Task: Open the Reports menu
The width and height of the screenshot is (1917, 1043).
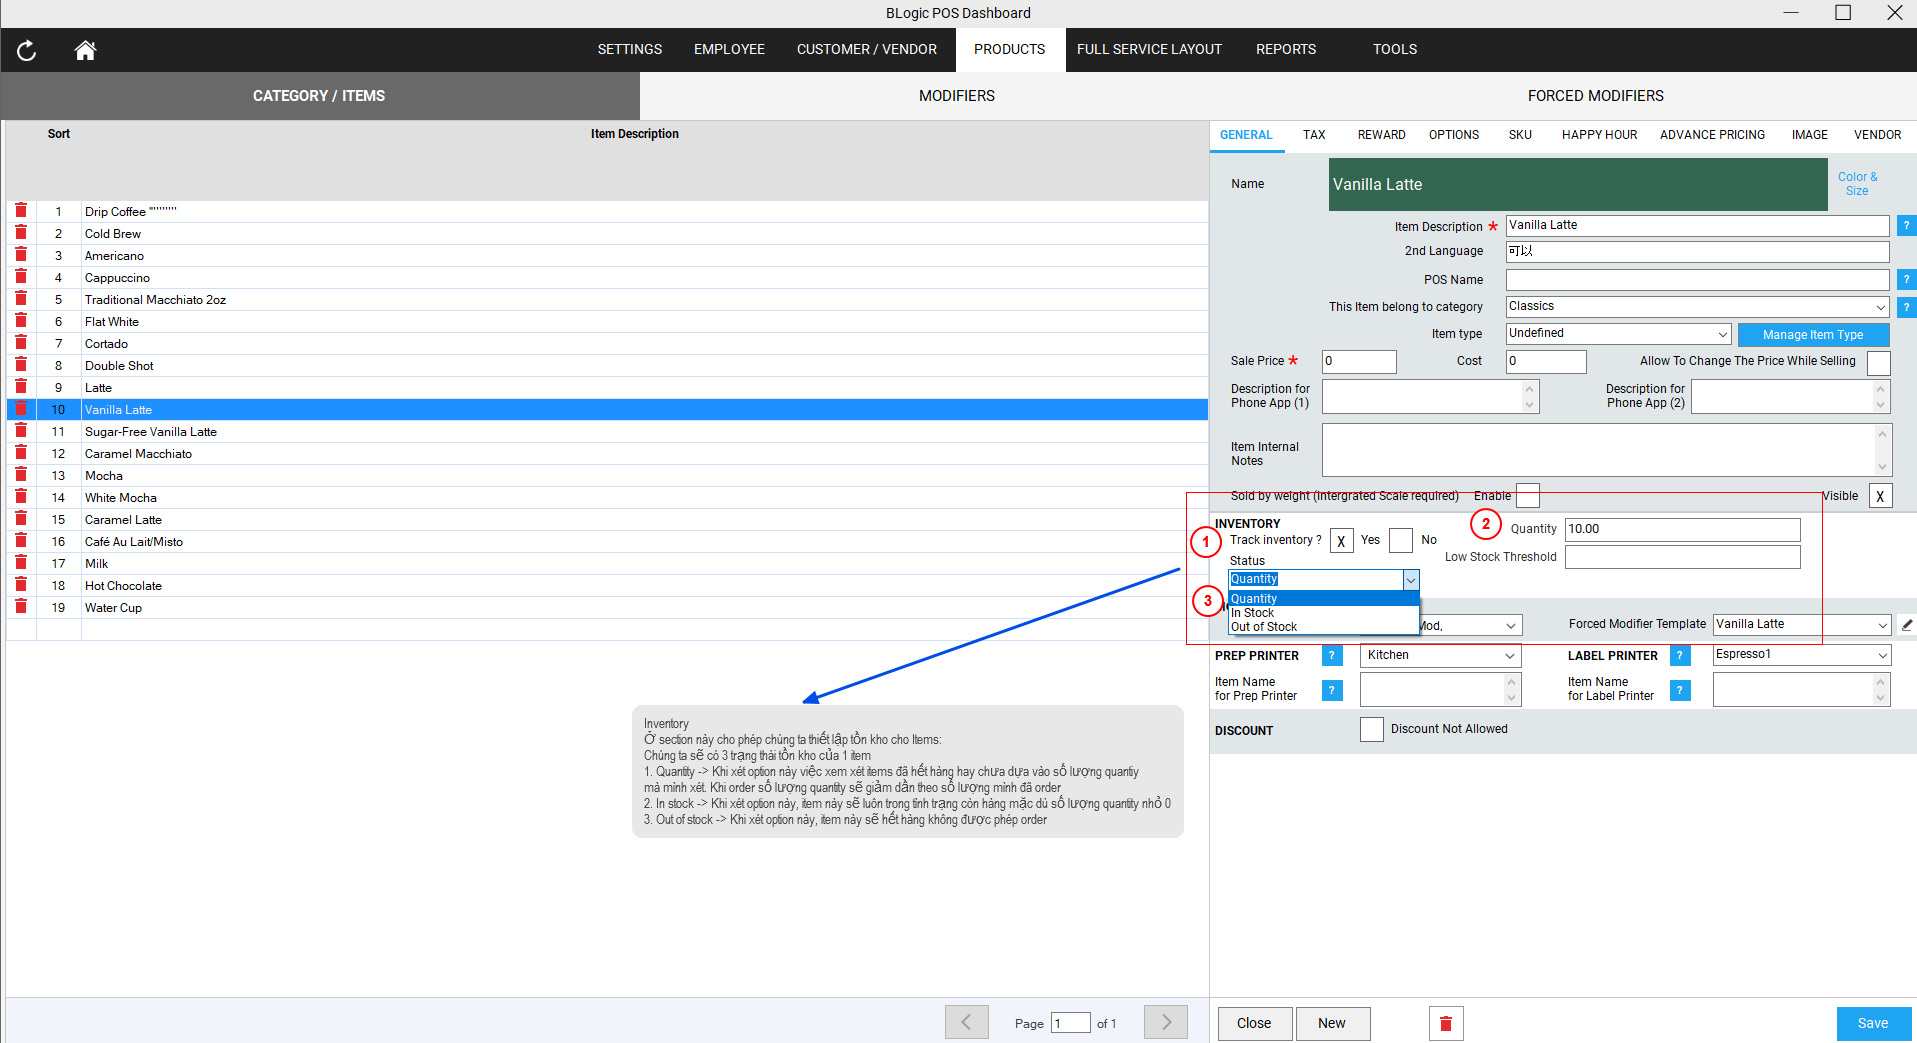Action: (x=1285, y=49)
